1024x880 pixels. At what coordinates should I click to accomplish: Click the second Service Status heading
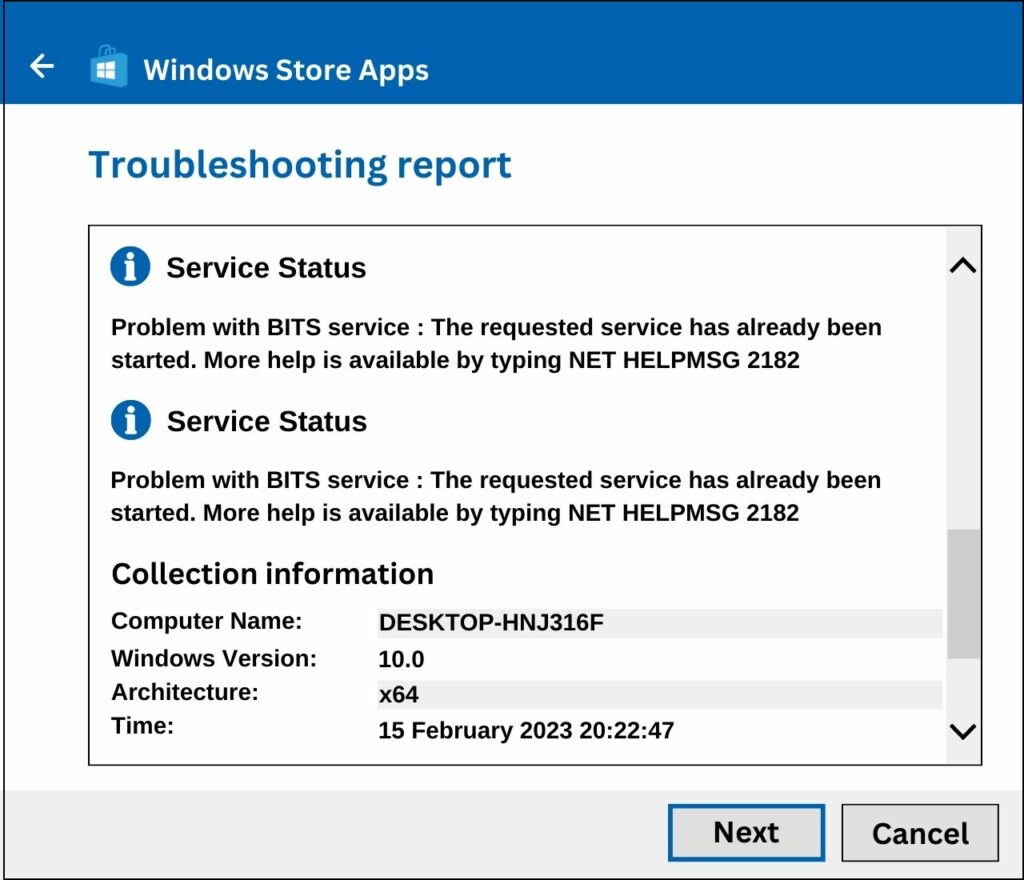pyautogui.click(x=266, y=421)
